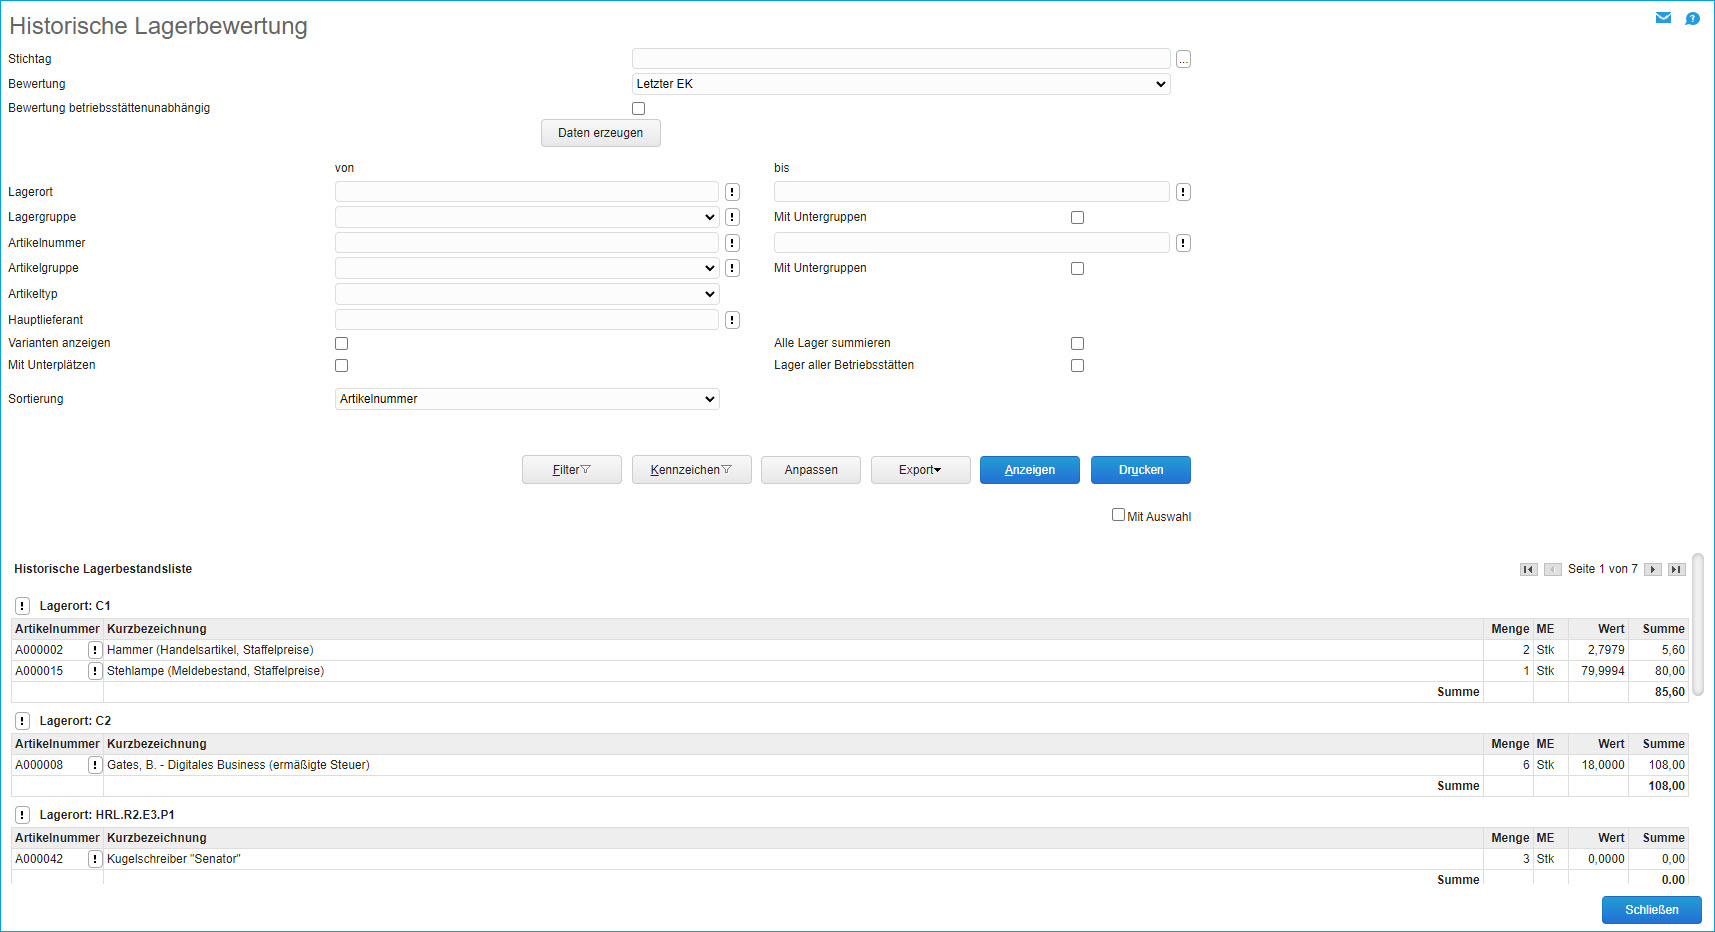This screenshot has height=932, width=1715.
Task: Focus the Lagerort von input field
Action: 527,192
